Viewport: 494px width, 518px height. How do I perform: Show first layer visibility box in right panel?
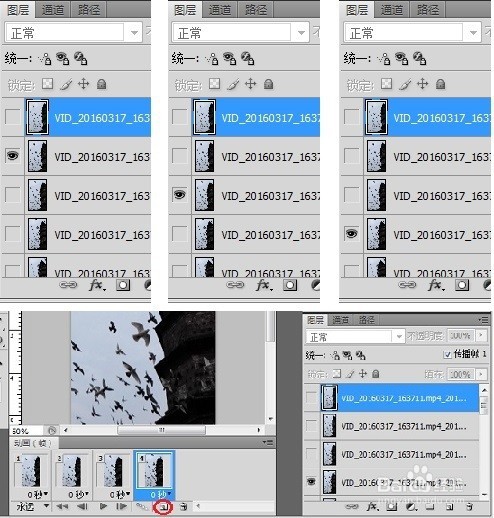coord(352,117)
